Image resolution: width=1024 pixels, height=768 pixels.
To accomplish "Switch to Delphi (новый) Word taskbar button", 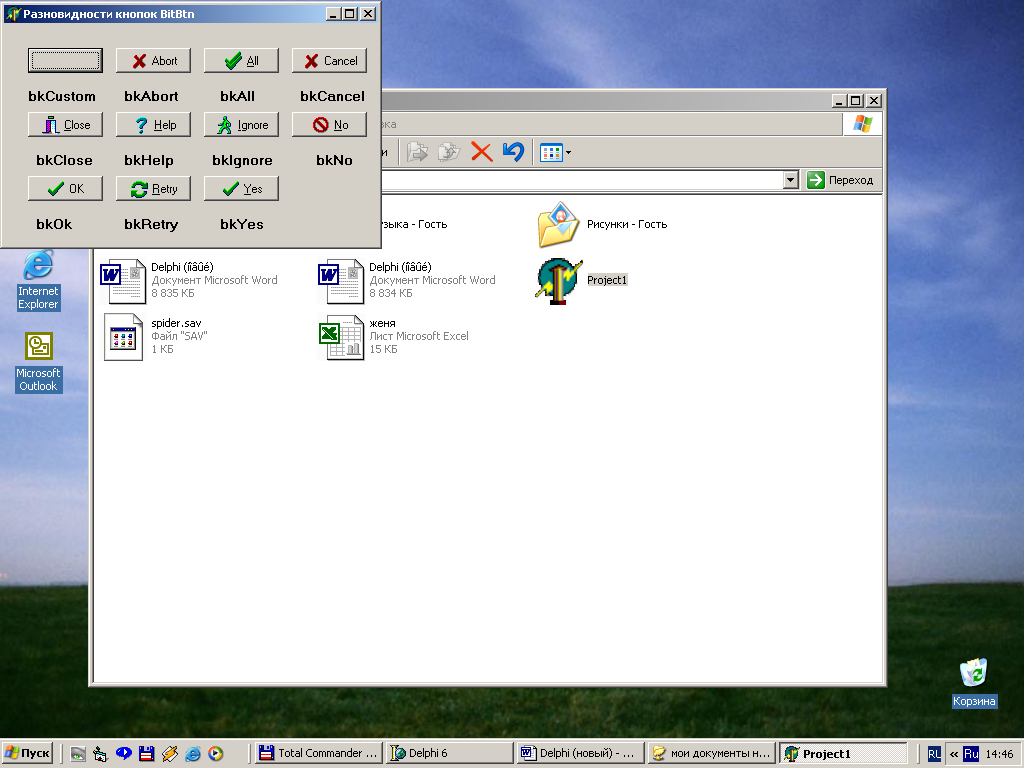I will [581, 753].
